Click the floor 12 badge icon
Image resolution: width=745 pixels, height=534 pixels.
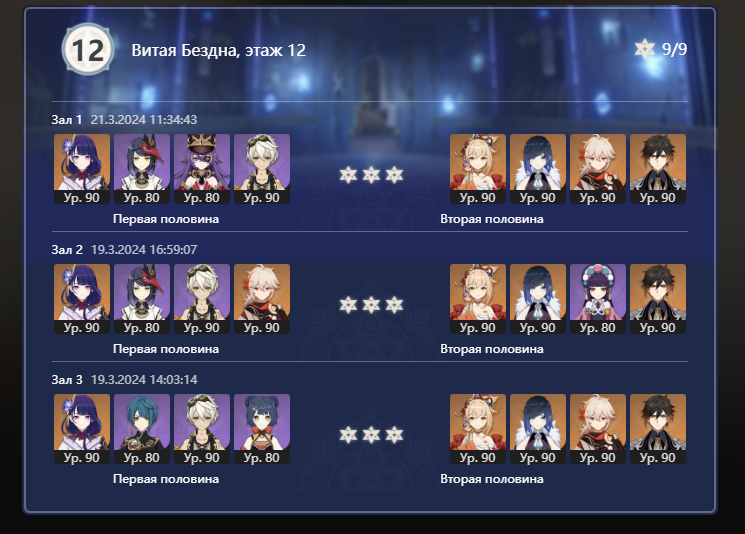pyautogui.click(x=88, y=49)
